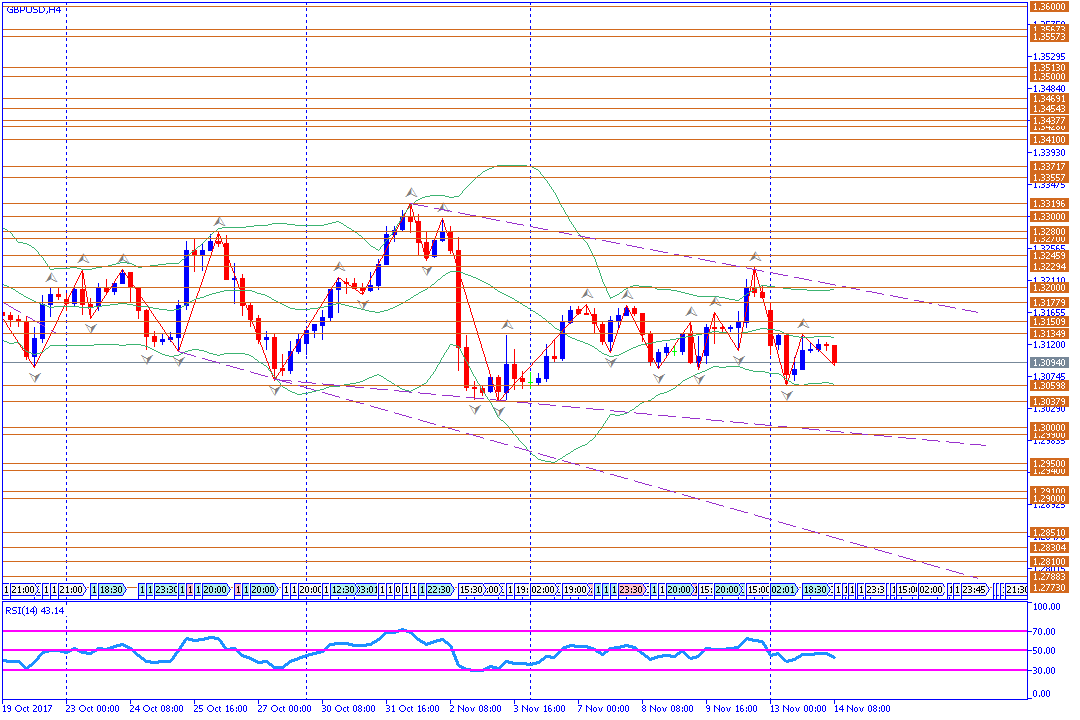The height and width of the screenshot is (720, 1080).
Task: Select the 1.33557 price level label
Action: tap(1048, 178)
